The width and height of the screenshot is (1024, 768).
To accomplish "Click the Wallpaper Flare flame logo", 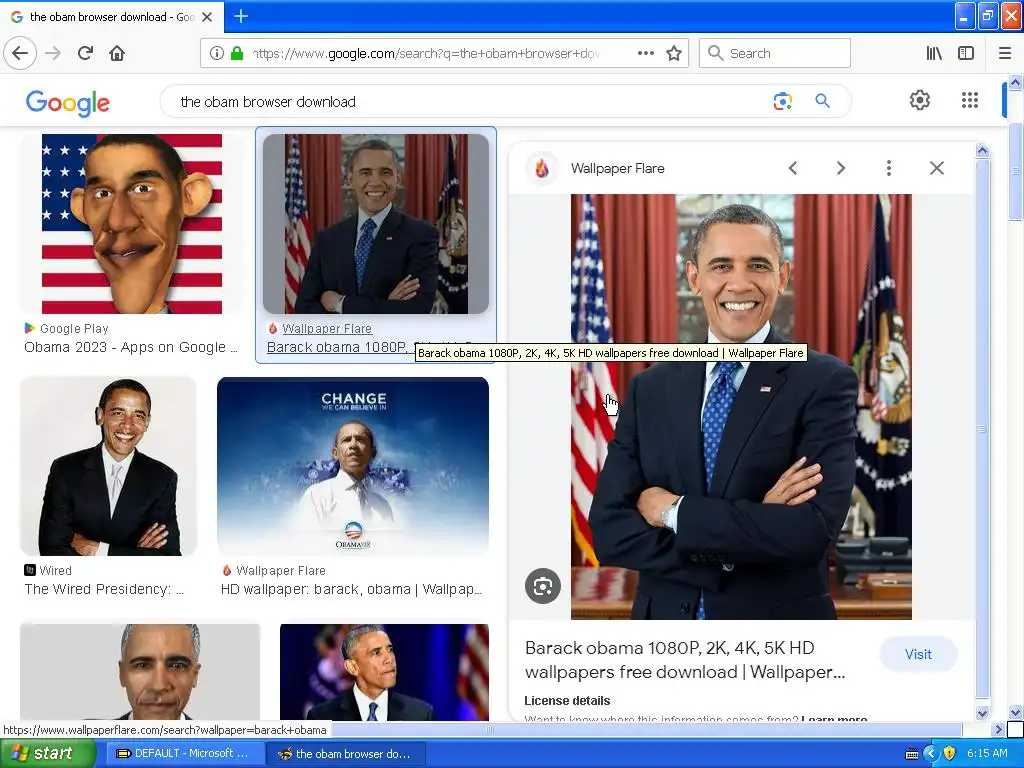I will tap(541, 168).
